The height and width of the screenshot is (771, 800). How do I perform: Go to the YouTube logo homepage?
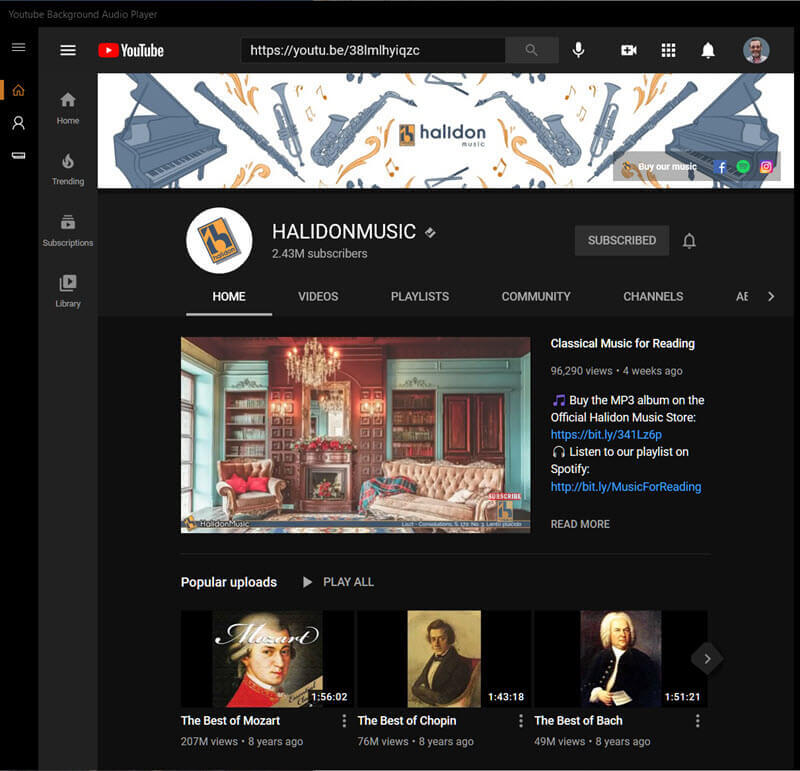131,51
